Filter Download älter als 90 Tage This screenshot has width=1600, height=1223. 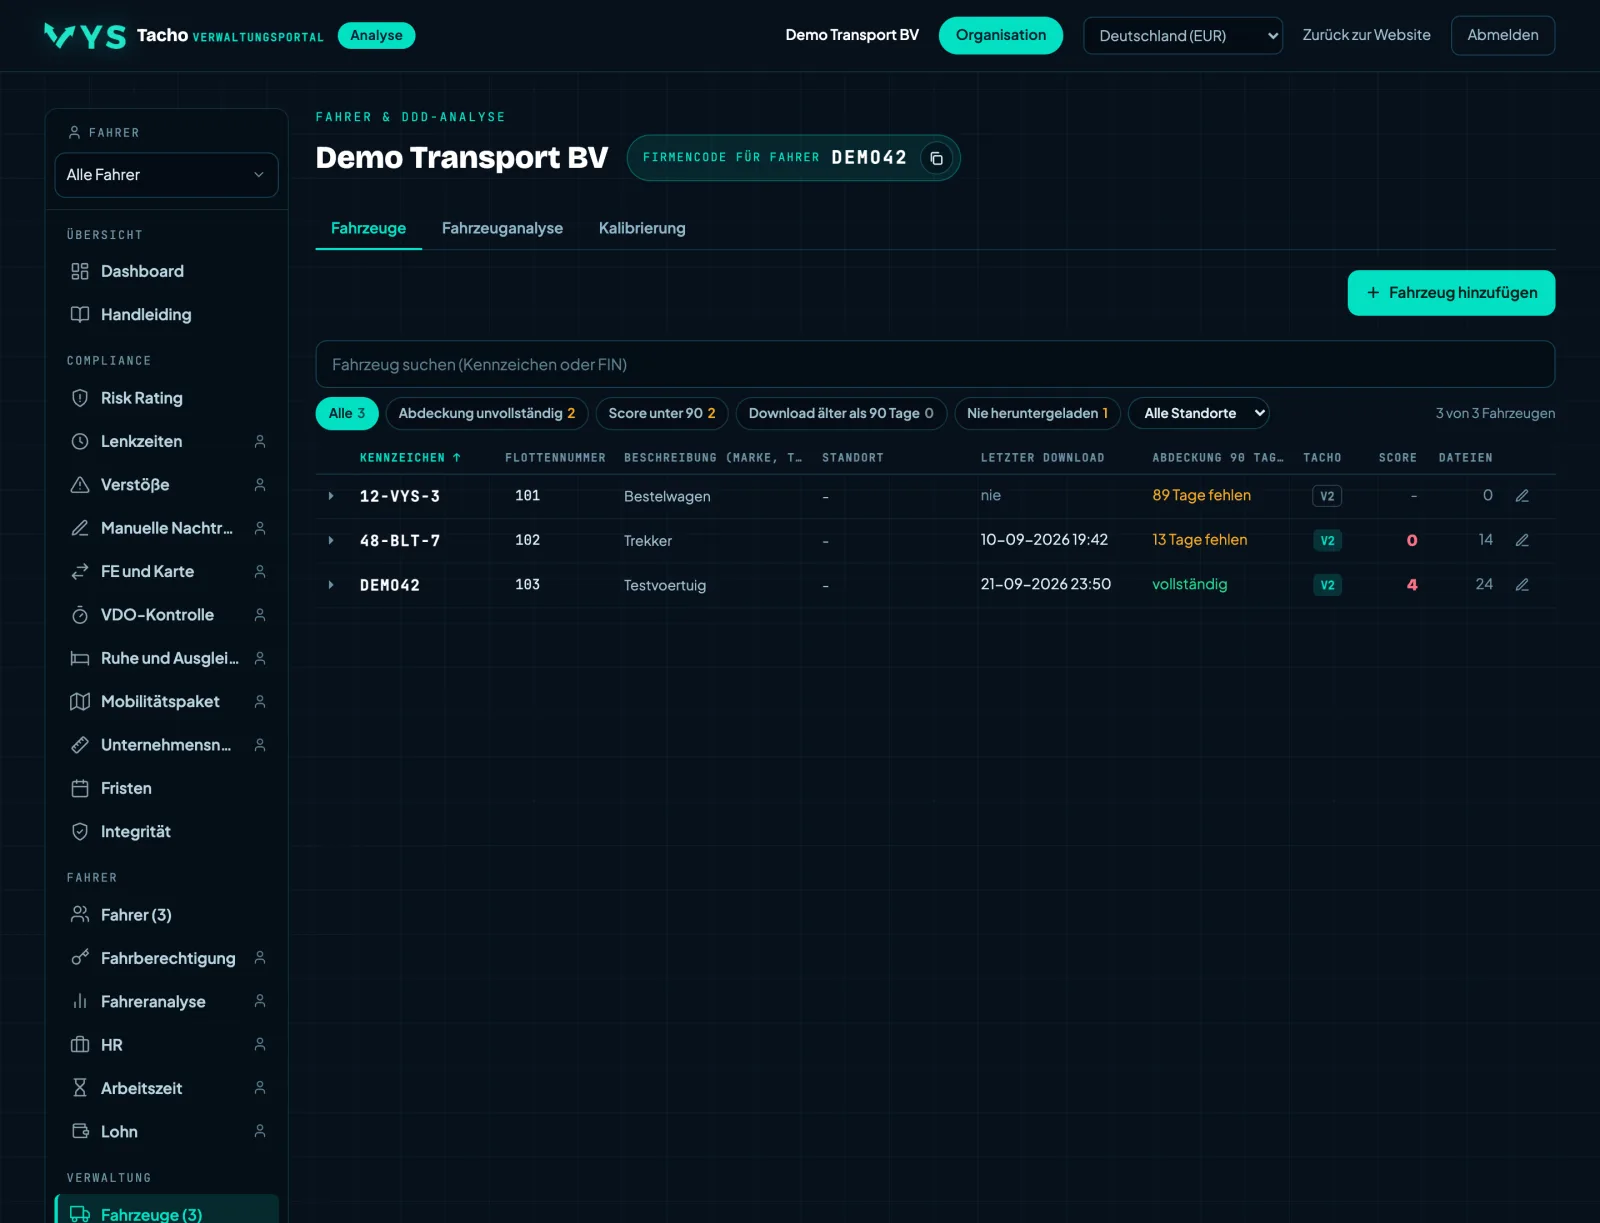(x=841, y=413)
